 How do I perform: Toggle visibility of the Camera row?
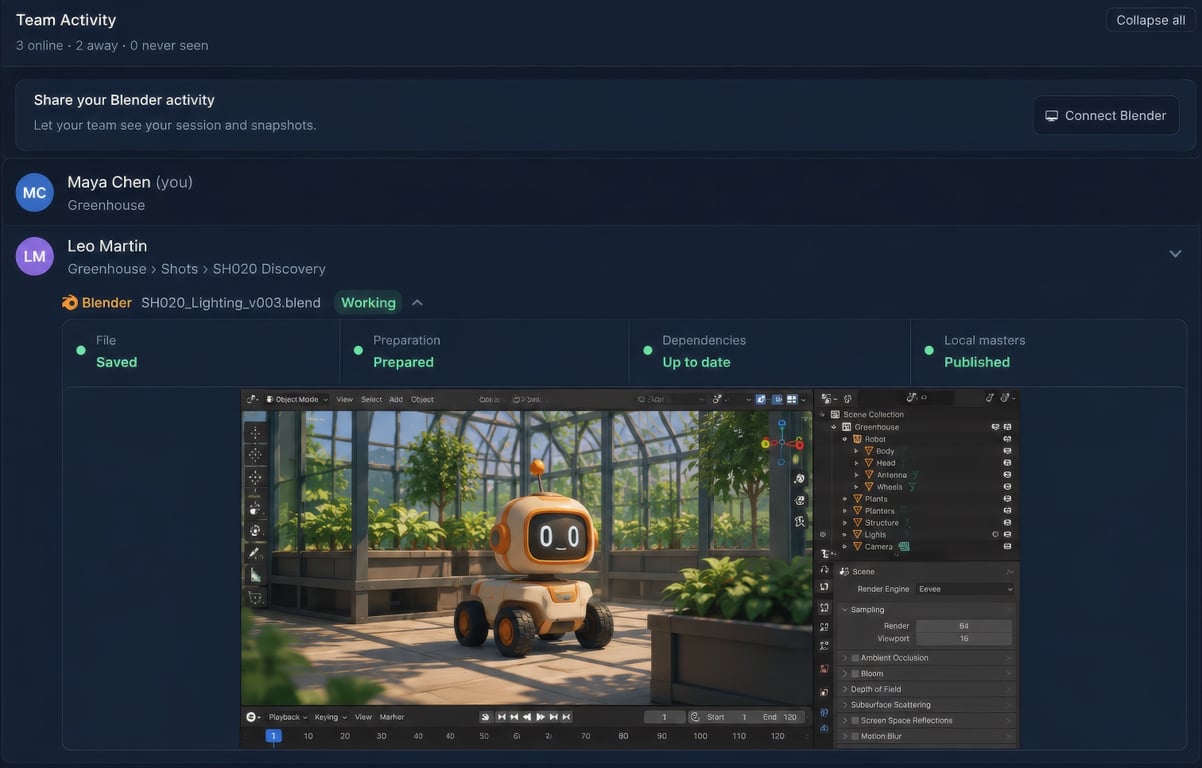1007,547
